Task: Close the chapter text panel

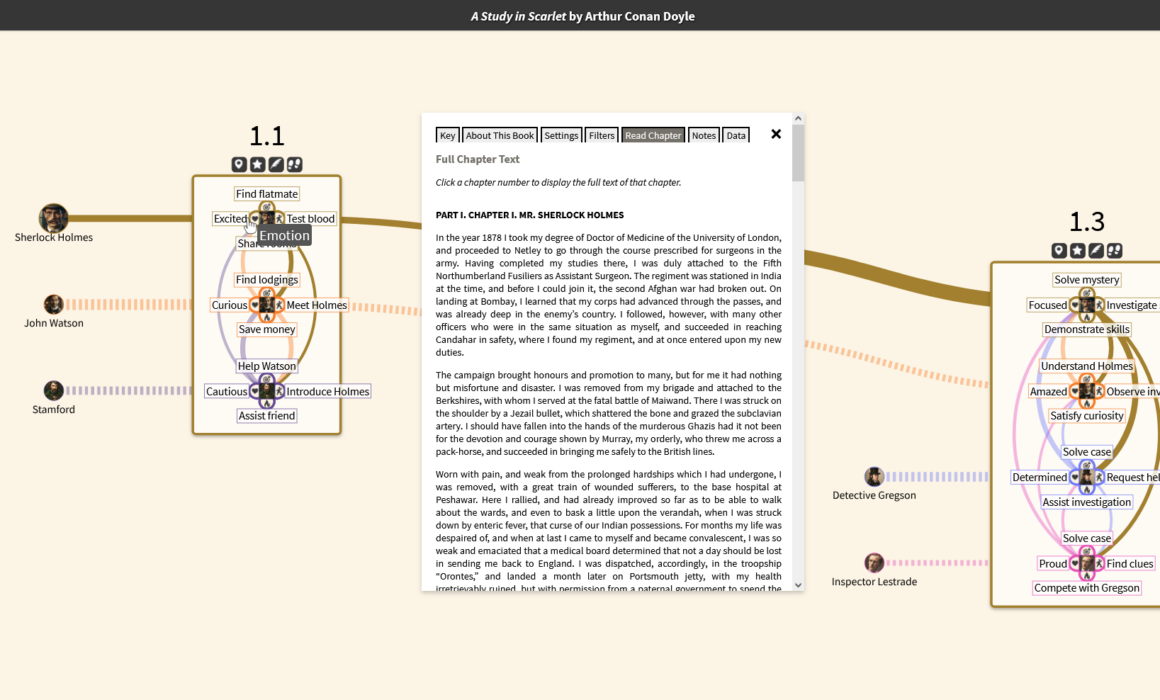Action: [775, 134]
